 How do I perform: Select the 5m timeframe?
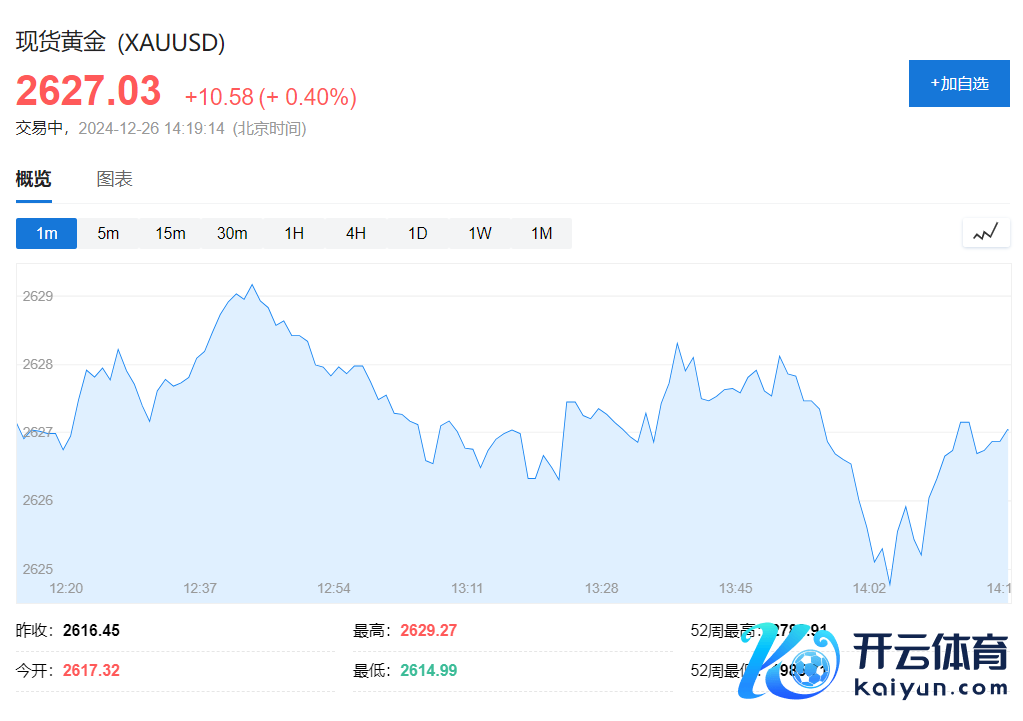tap(108, 234)
